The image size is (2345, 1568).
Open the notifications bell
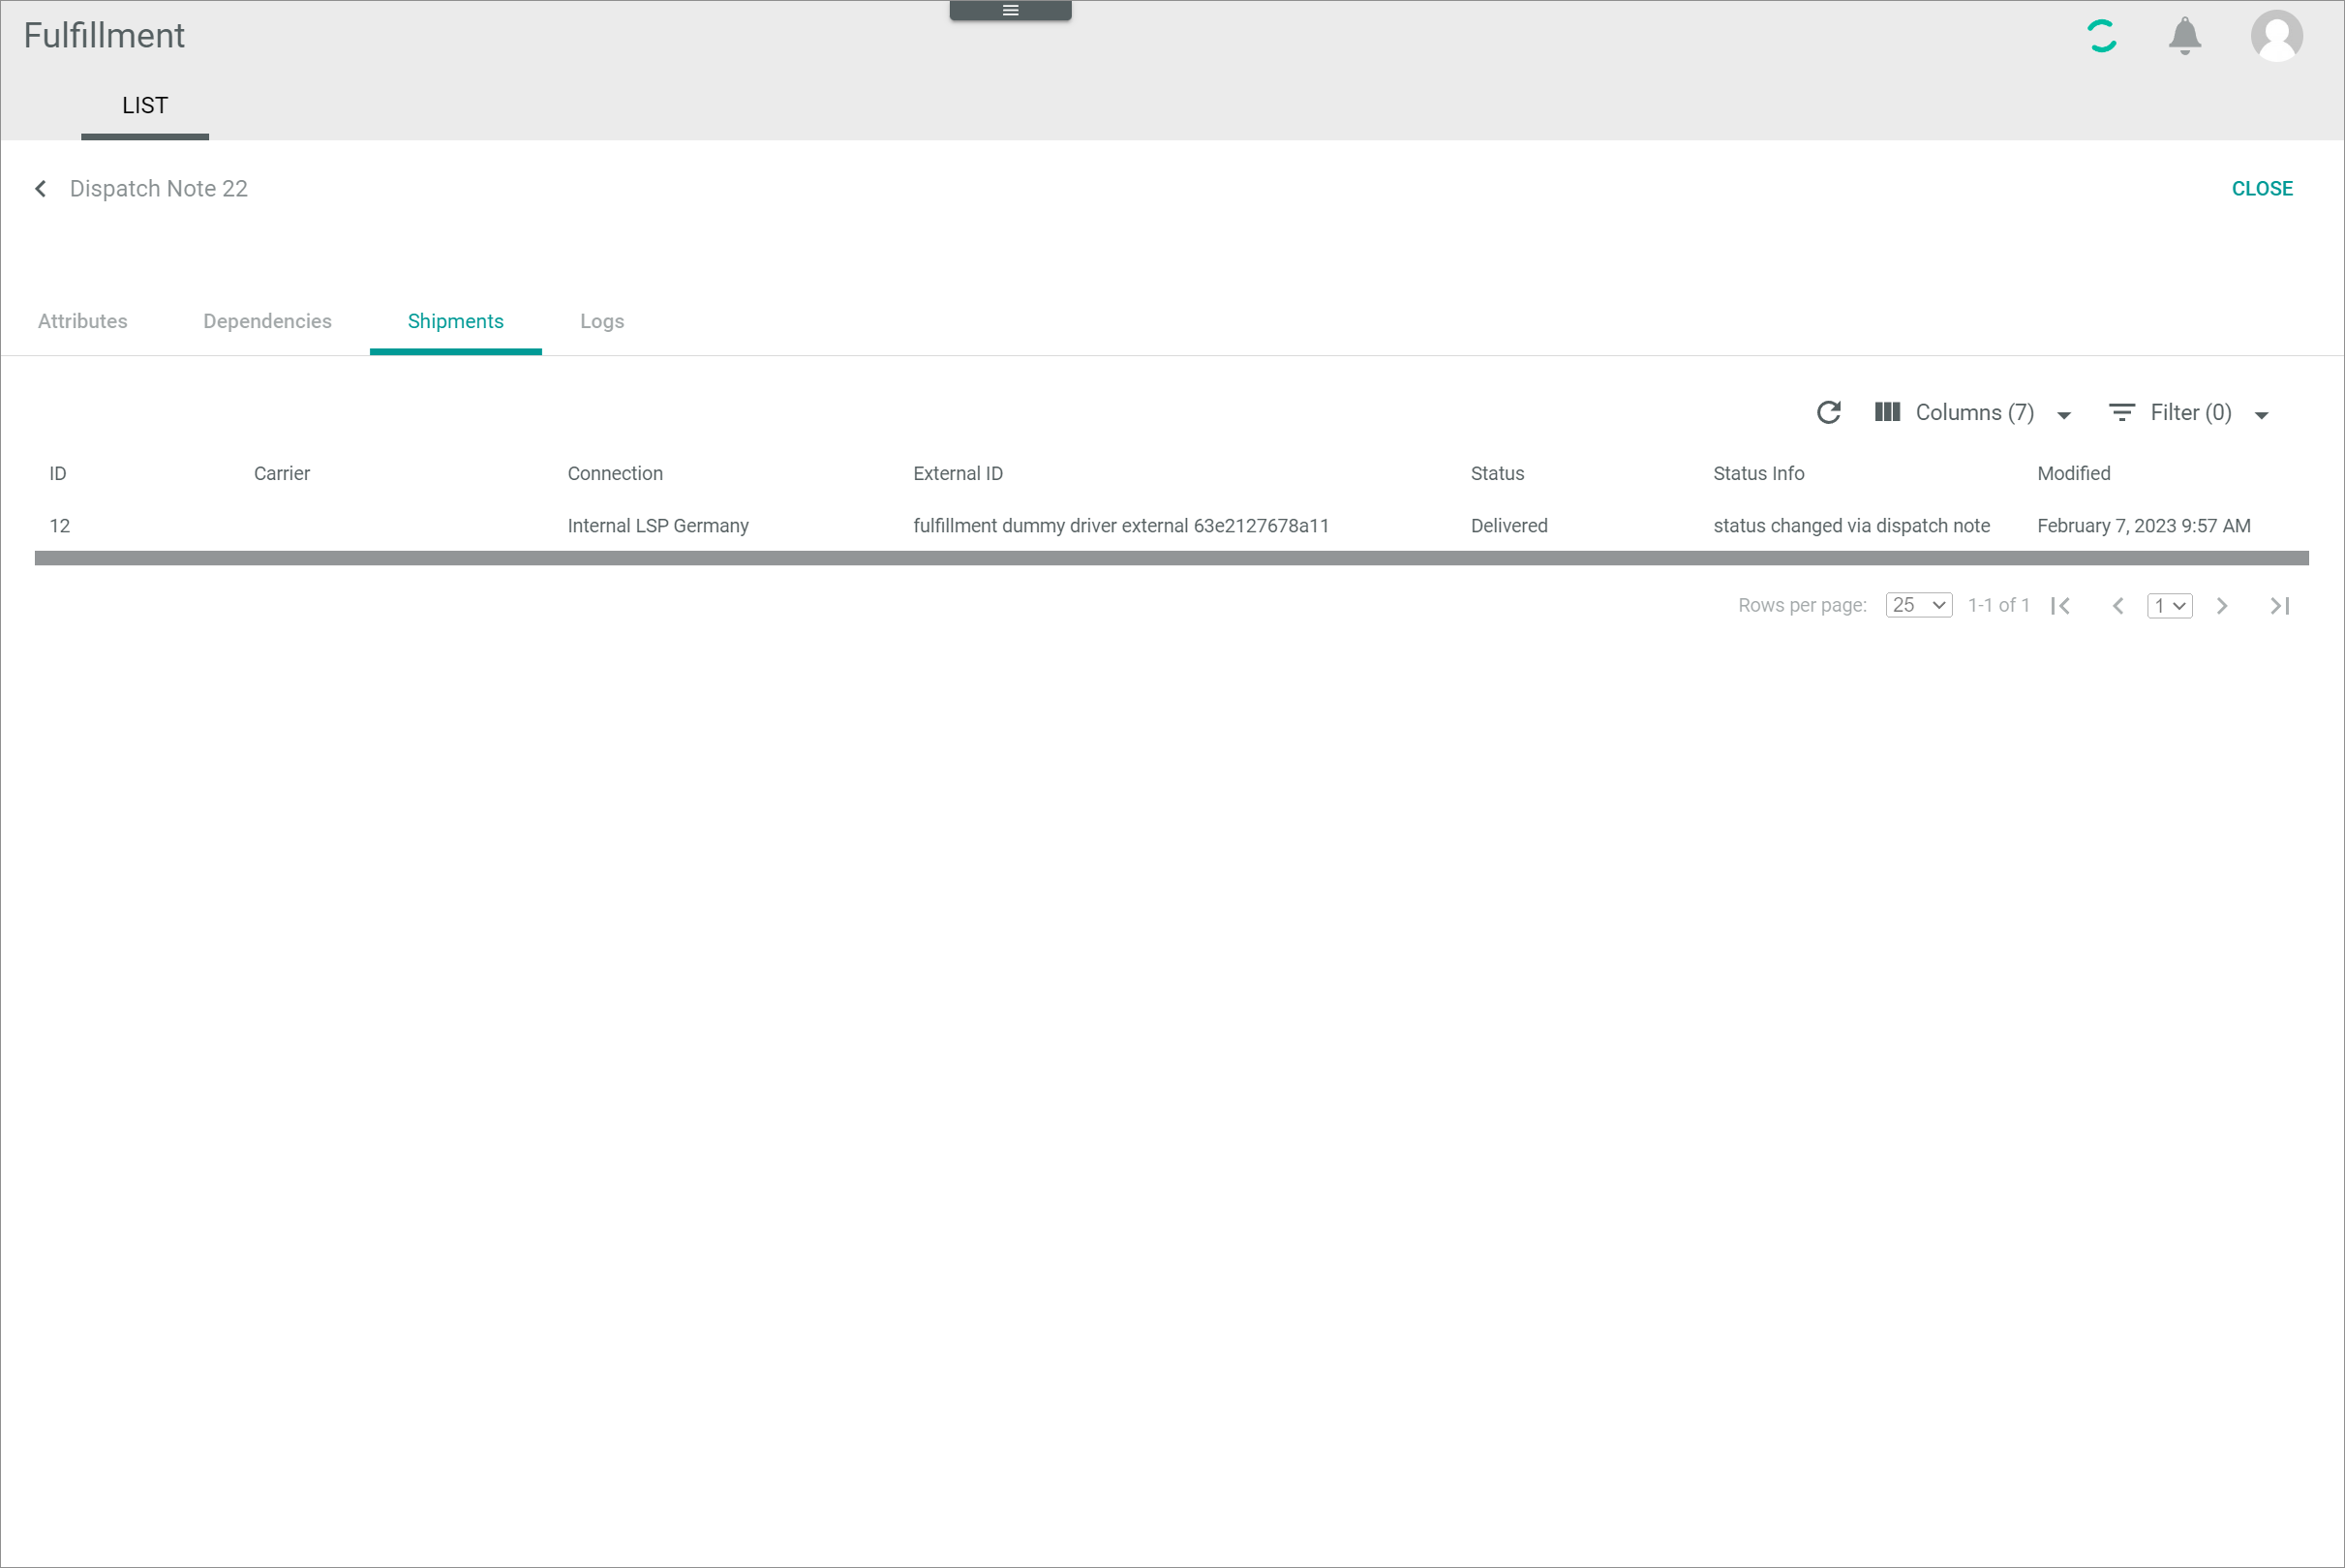tap(2184, 36)
